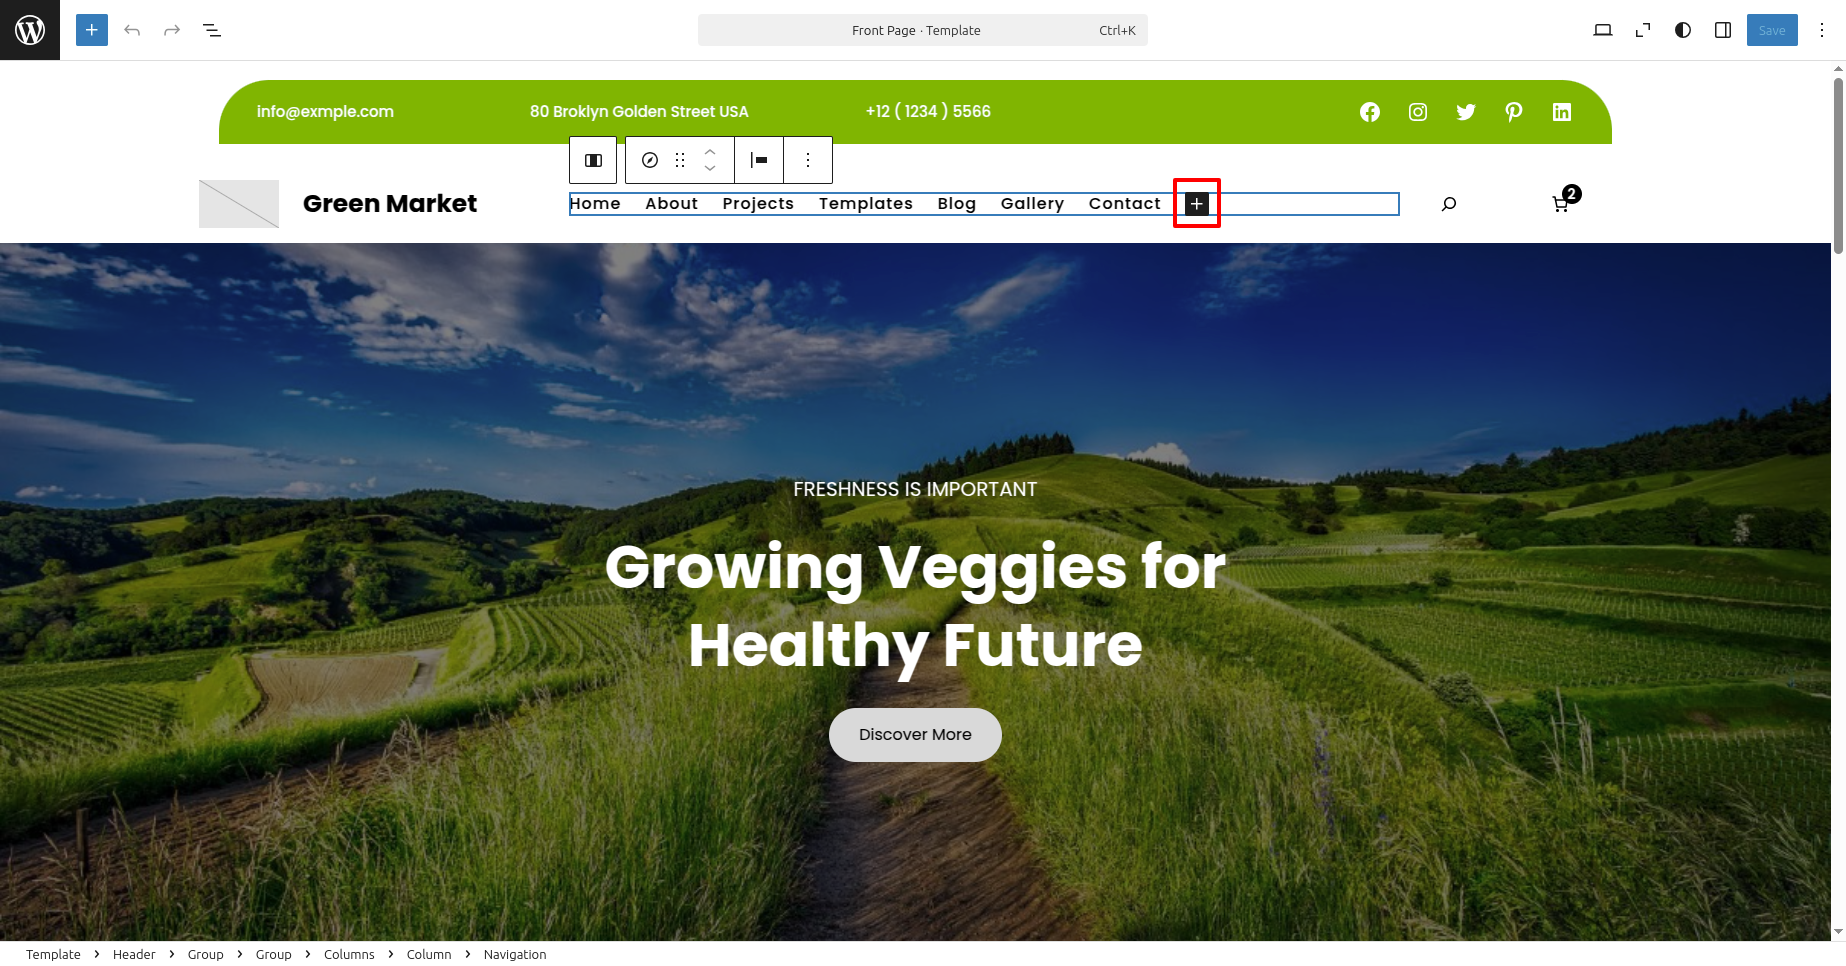Undo the last change
This screenshot has height=966, width=1846.
(x=132, y=30)
